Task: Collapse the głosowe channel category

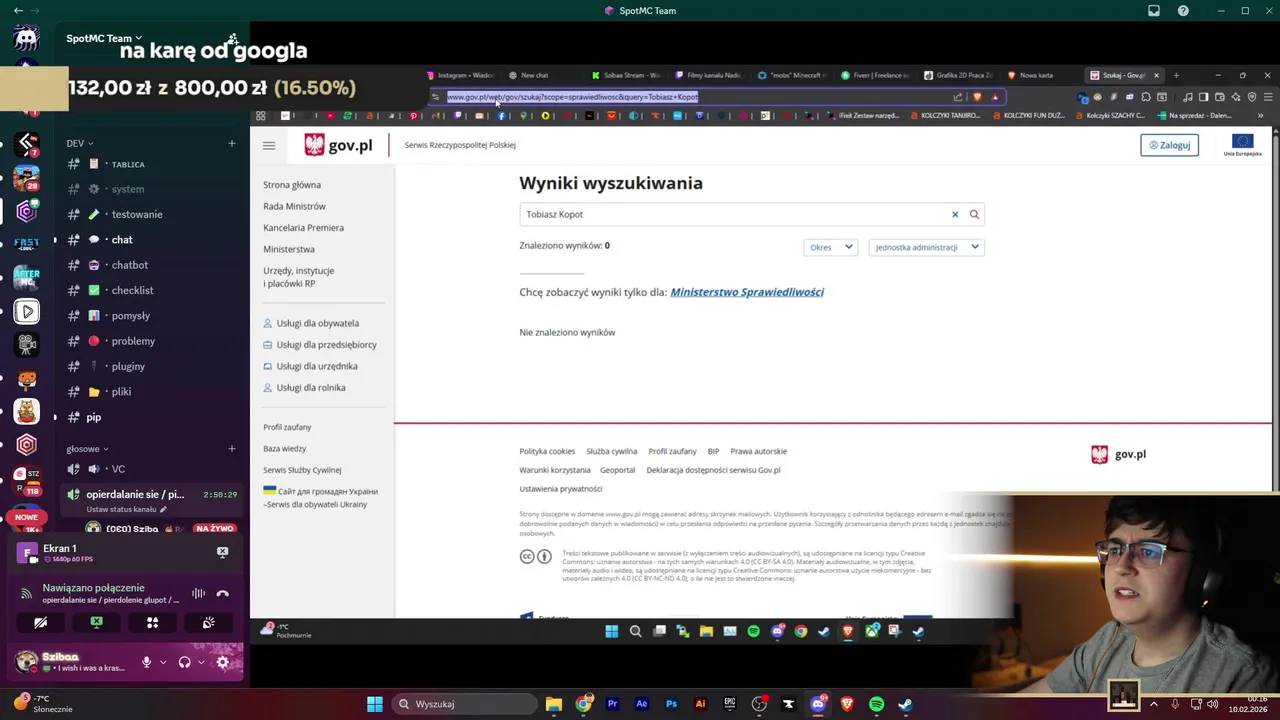Action: 88,449
